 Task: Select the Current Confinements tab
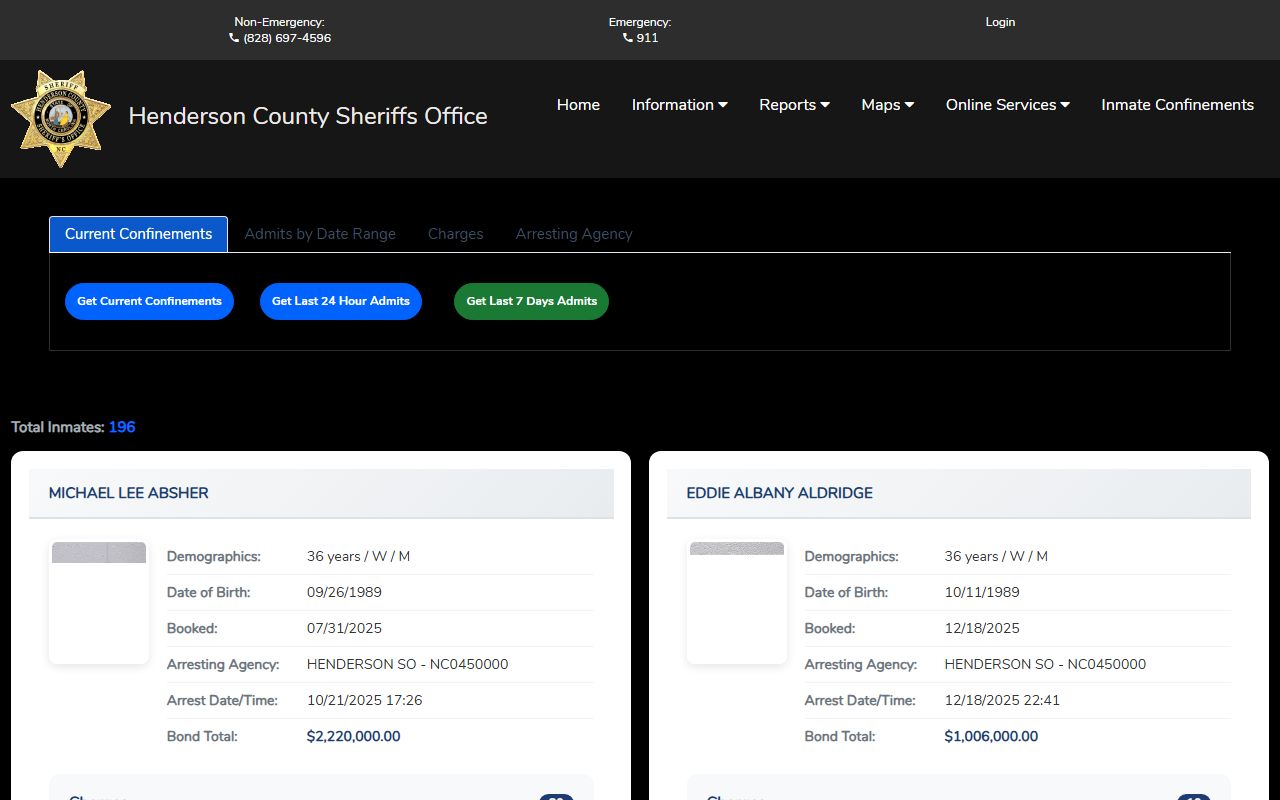[138, 234]
